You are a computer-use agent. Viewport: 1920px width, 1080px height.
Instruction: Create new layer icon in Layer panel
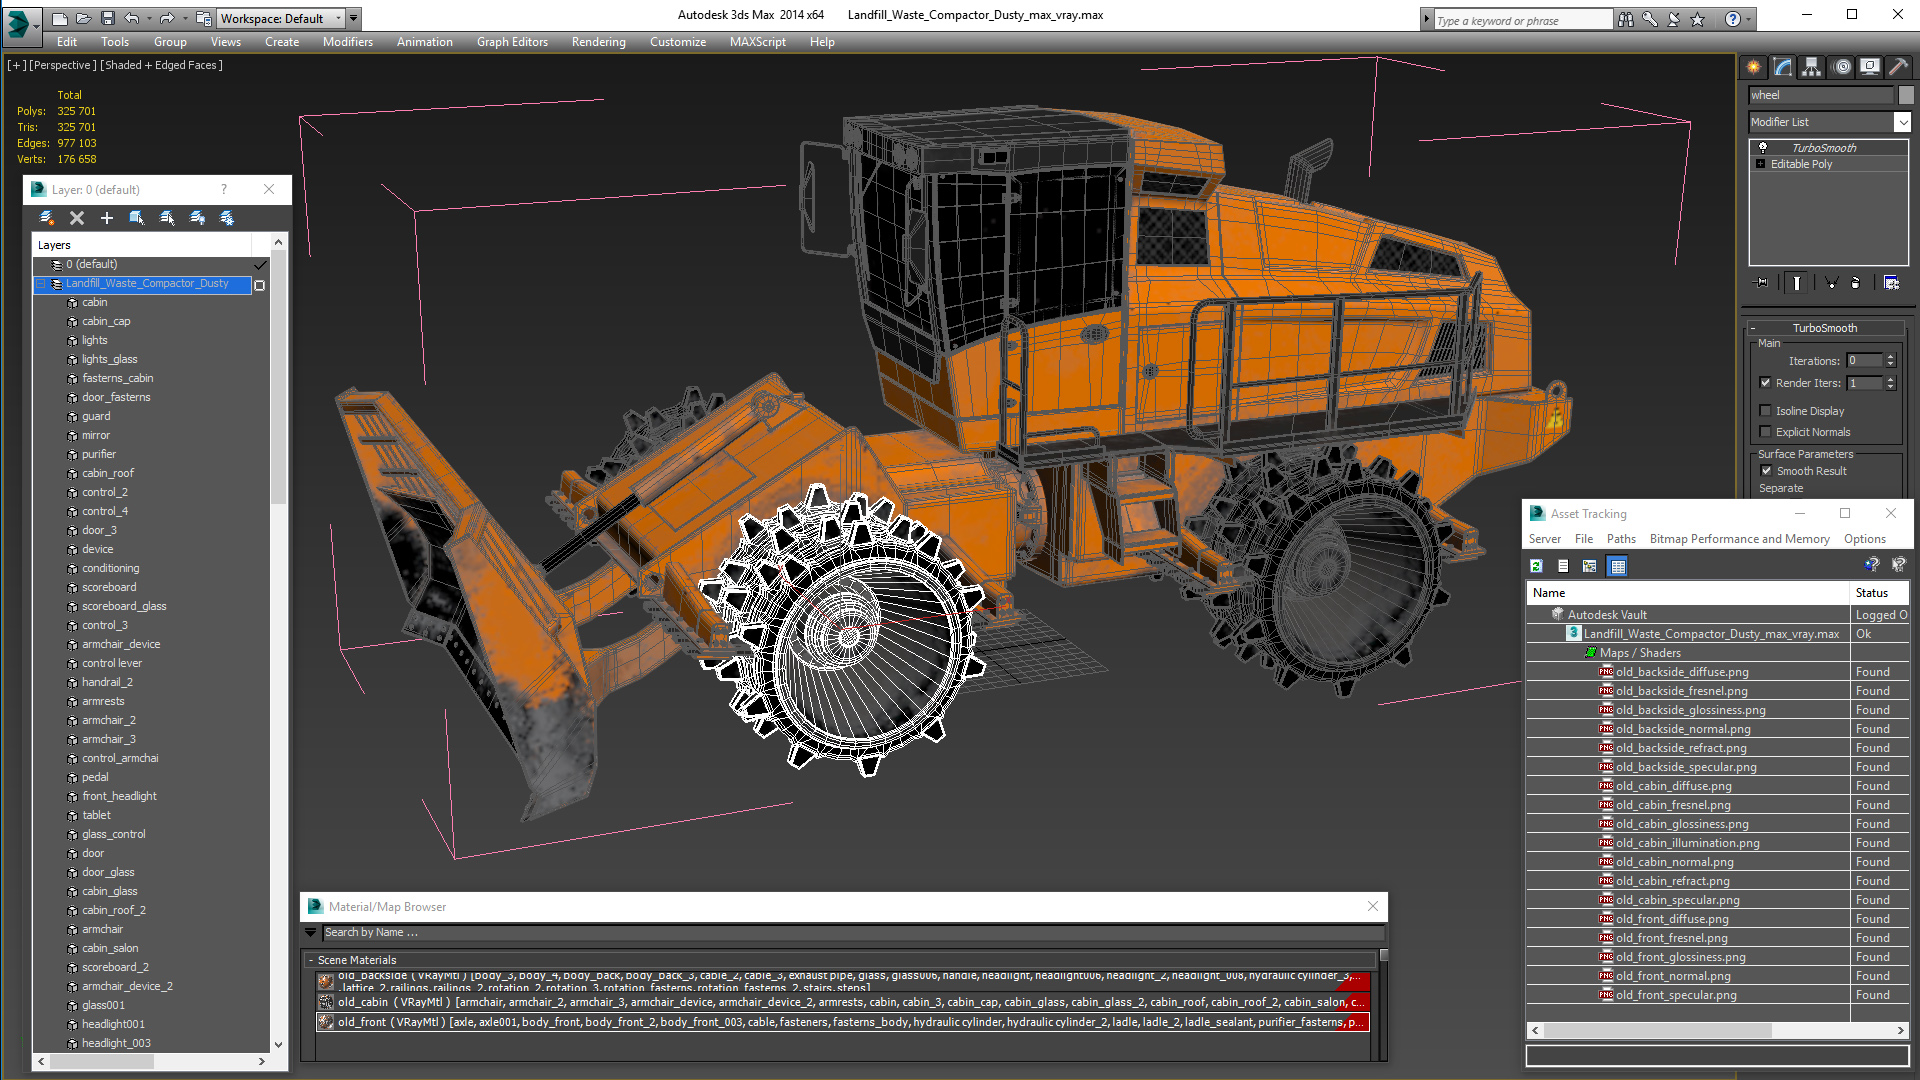click(46, 218)
